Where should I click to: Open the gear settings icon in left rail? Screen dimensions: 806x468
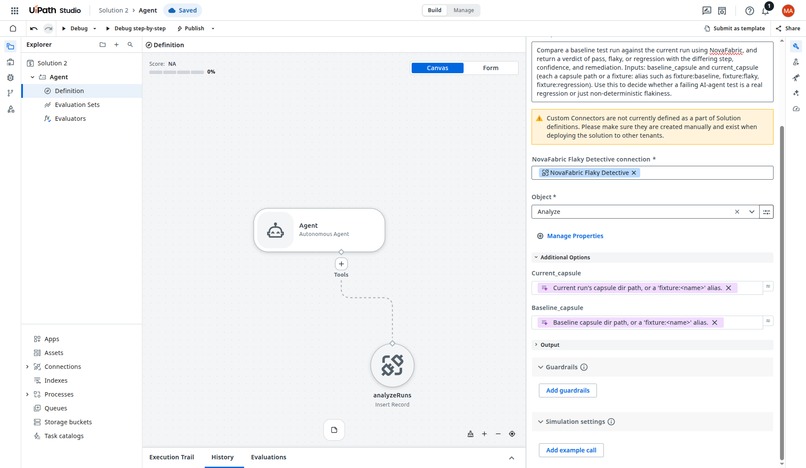(x=10, y=78)
